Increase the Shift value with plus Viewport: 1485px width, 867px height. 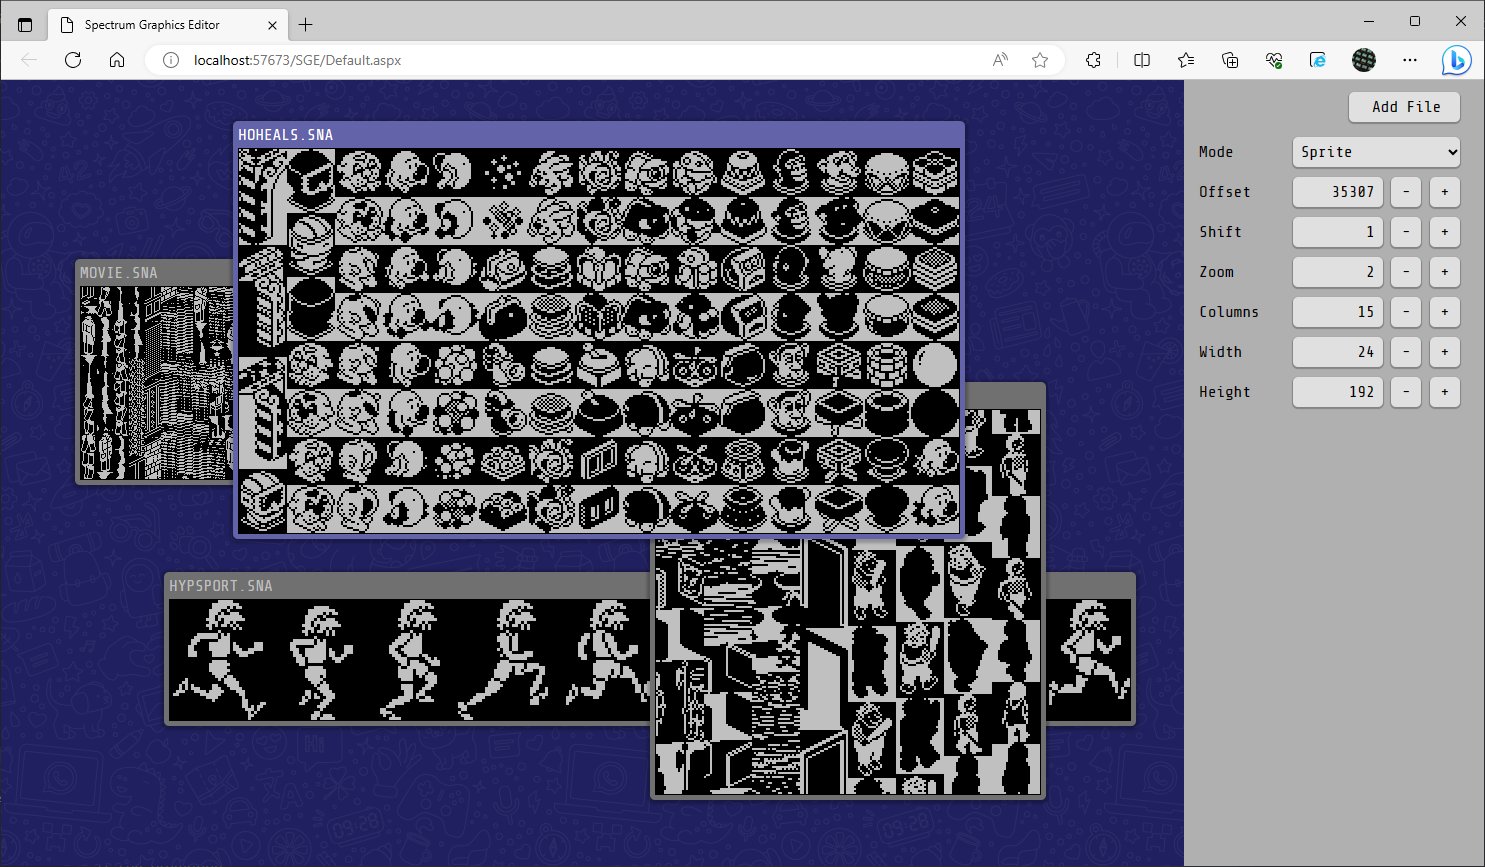[1444, 232]
